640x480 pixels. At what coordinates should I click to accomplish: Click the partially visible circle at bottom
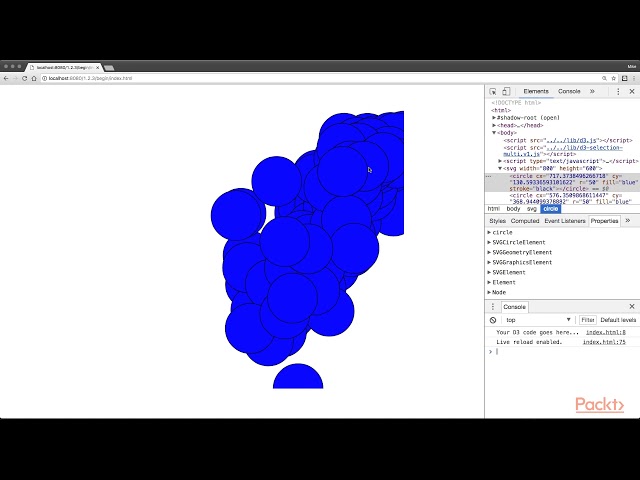tap(298, 376)
